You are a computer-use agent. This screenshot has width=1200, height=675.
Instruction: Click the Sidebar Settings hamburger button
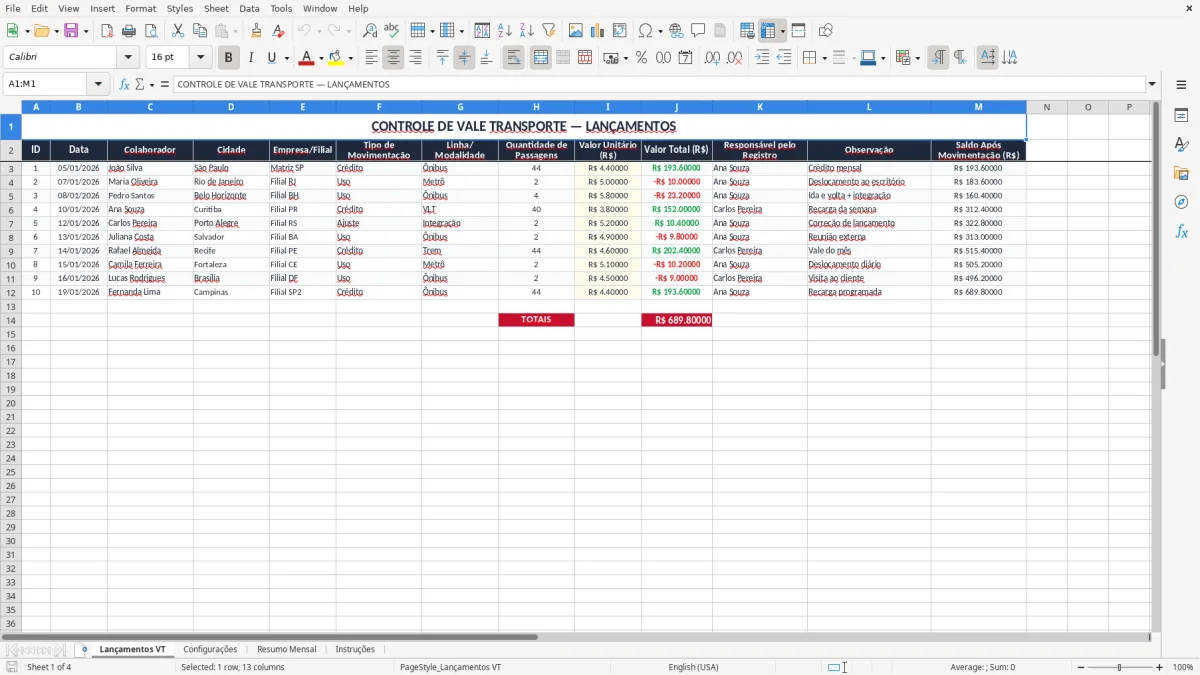[x=1182, y=85]
